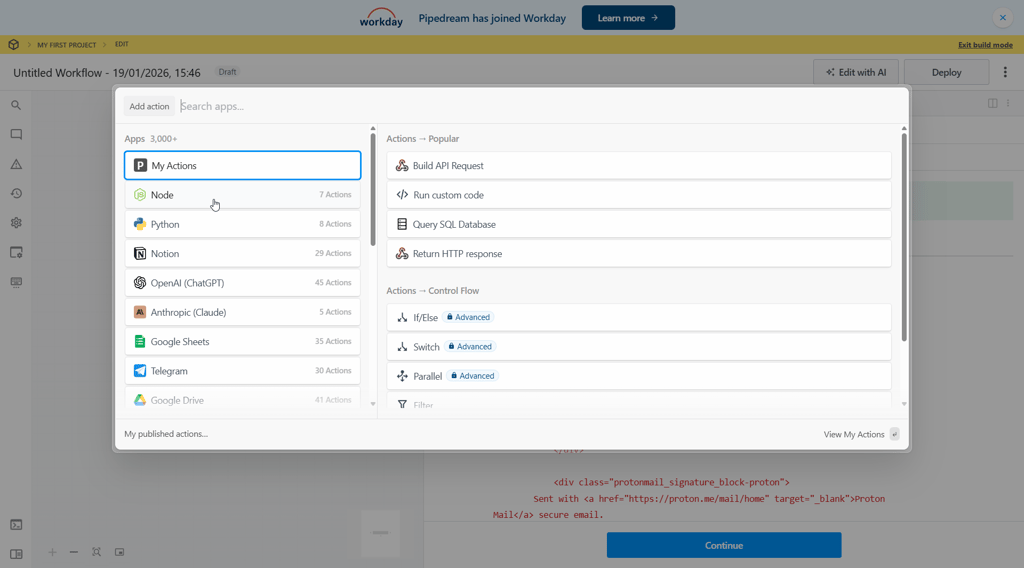Focus the Search apps input field
This screenshot has height=568, width=1024.
[x=539, y=106]
